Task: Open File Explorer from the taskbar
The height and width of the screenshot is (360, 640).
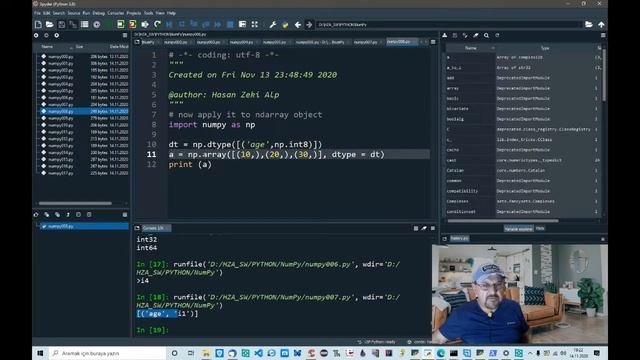Action: (206, 353)
